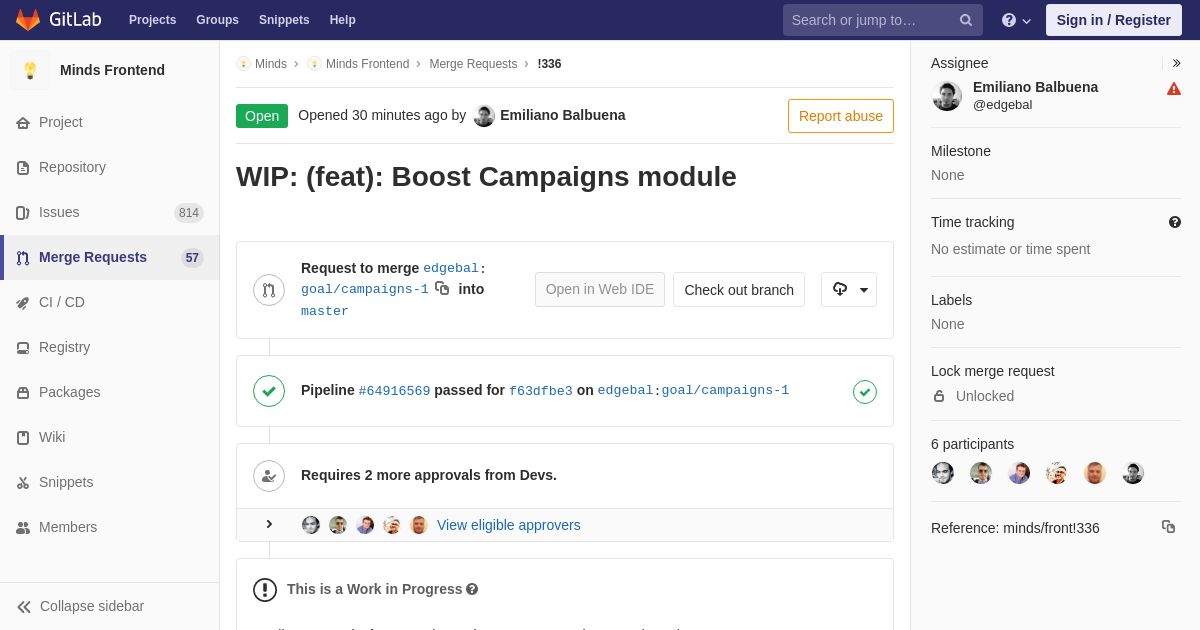Click the Report abuse button
The image size is (1200, 630).
click(841, 116)
